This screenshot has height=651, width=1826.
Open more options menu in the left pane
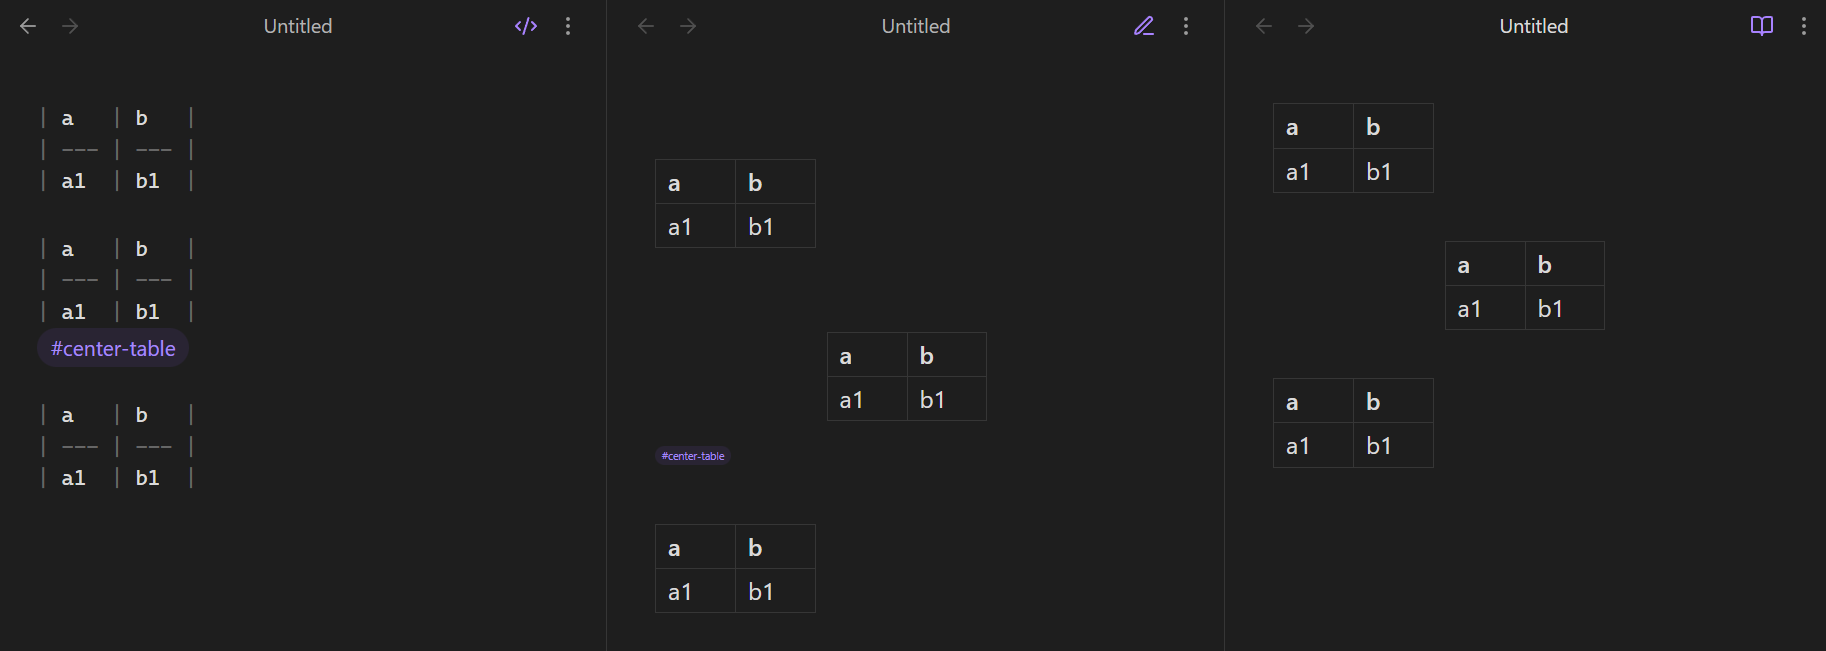(x=568, y=26)
